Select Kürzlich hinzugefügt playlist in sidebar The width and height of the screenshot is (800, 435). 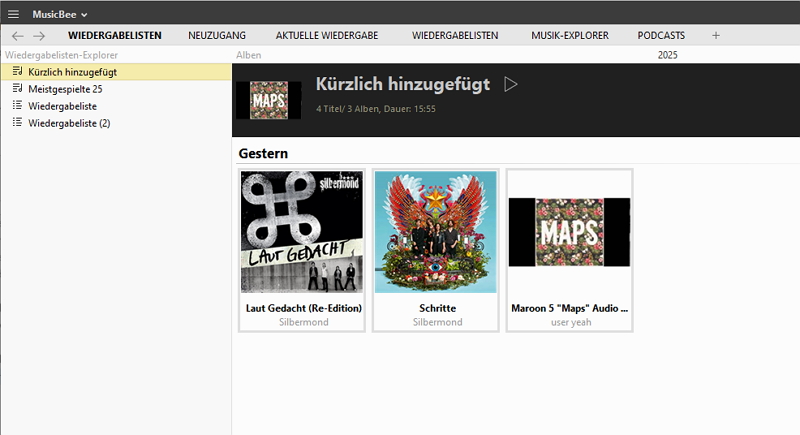116,72
